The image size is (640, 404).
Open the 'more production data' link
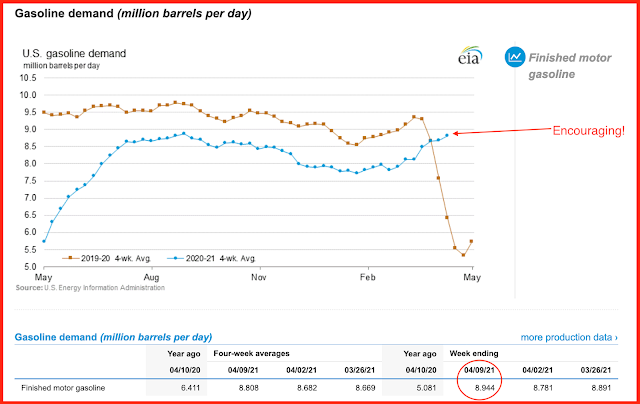pos(569,337)
